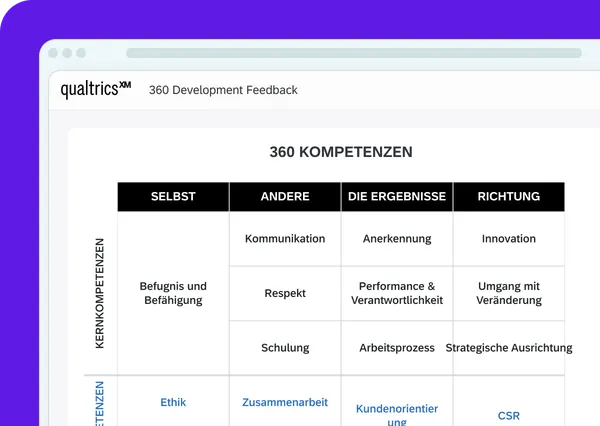
Task: Click the Befugnis und Befähigung cell
Action: (173, 293)
